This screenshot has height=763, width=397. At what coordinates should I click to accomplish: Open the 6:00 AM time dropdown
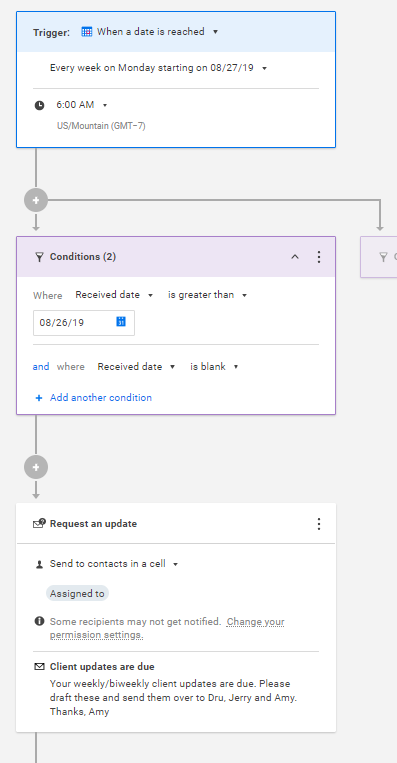pyautogui.click(x=82, y=105)
